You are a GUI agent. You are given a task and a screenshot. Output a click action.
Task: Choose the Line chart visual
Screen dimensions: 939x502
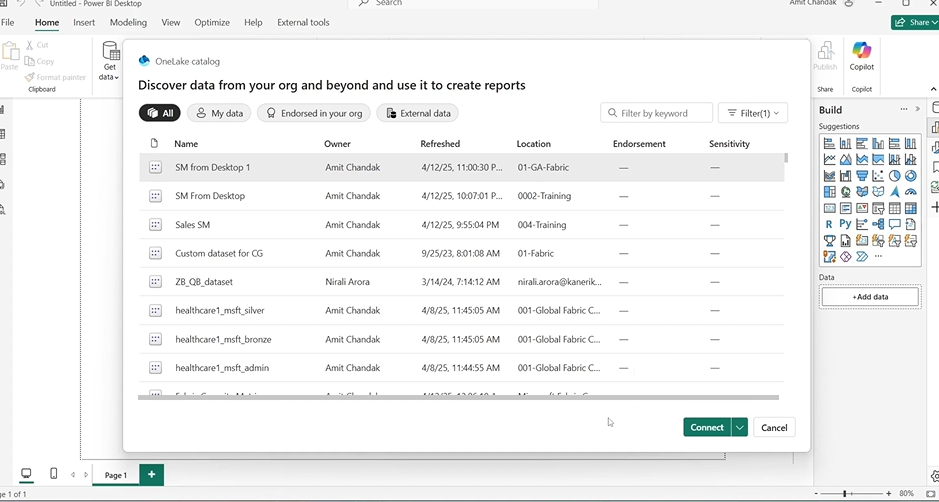pos(829,159)
